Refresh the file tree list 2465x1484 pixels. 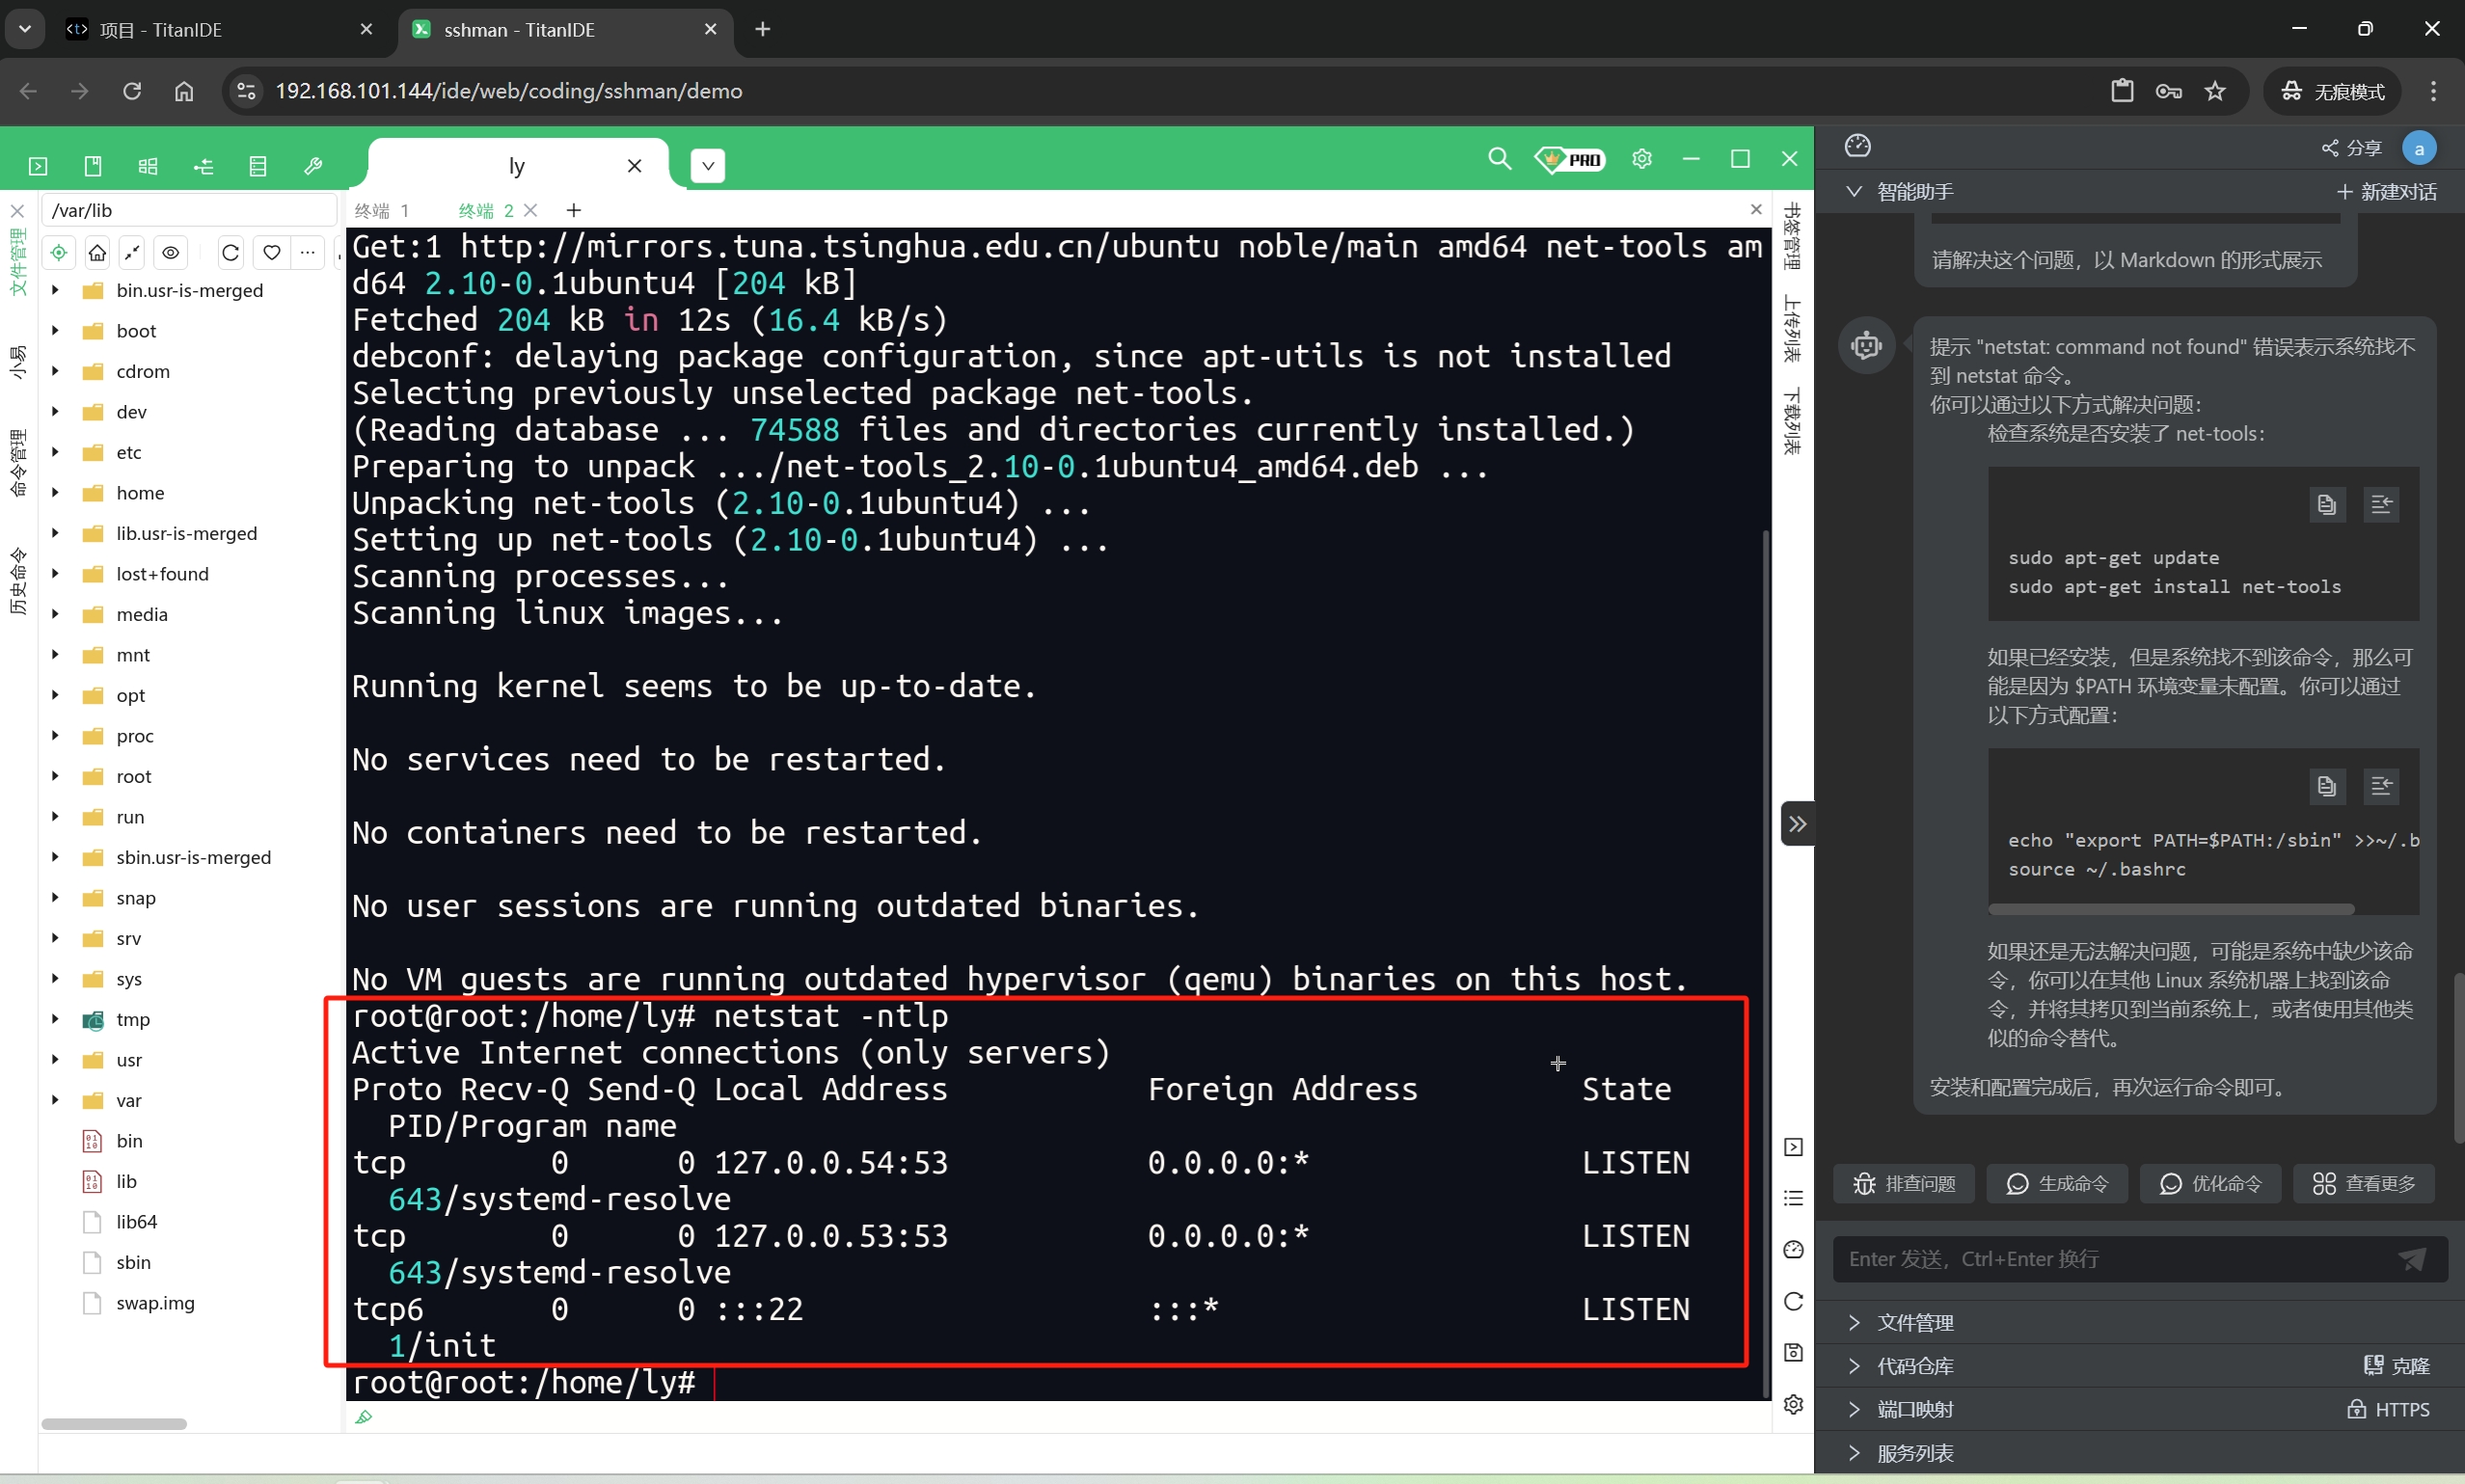(231, 252)
